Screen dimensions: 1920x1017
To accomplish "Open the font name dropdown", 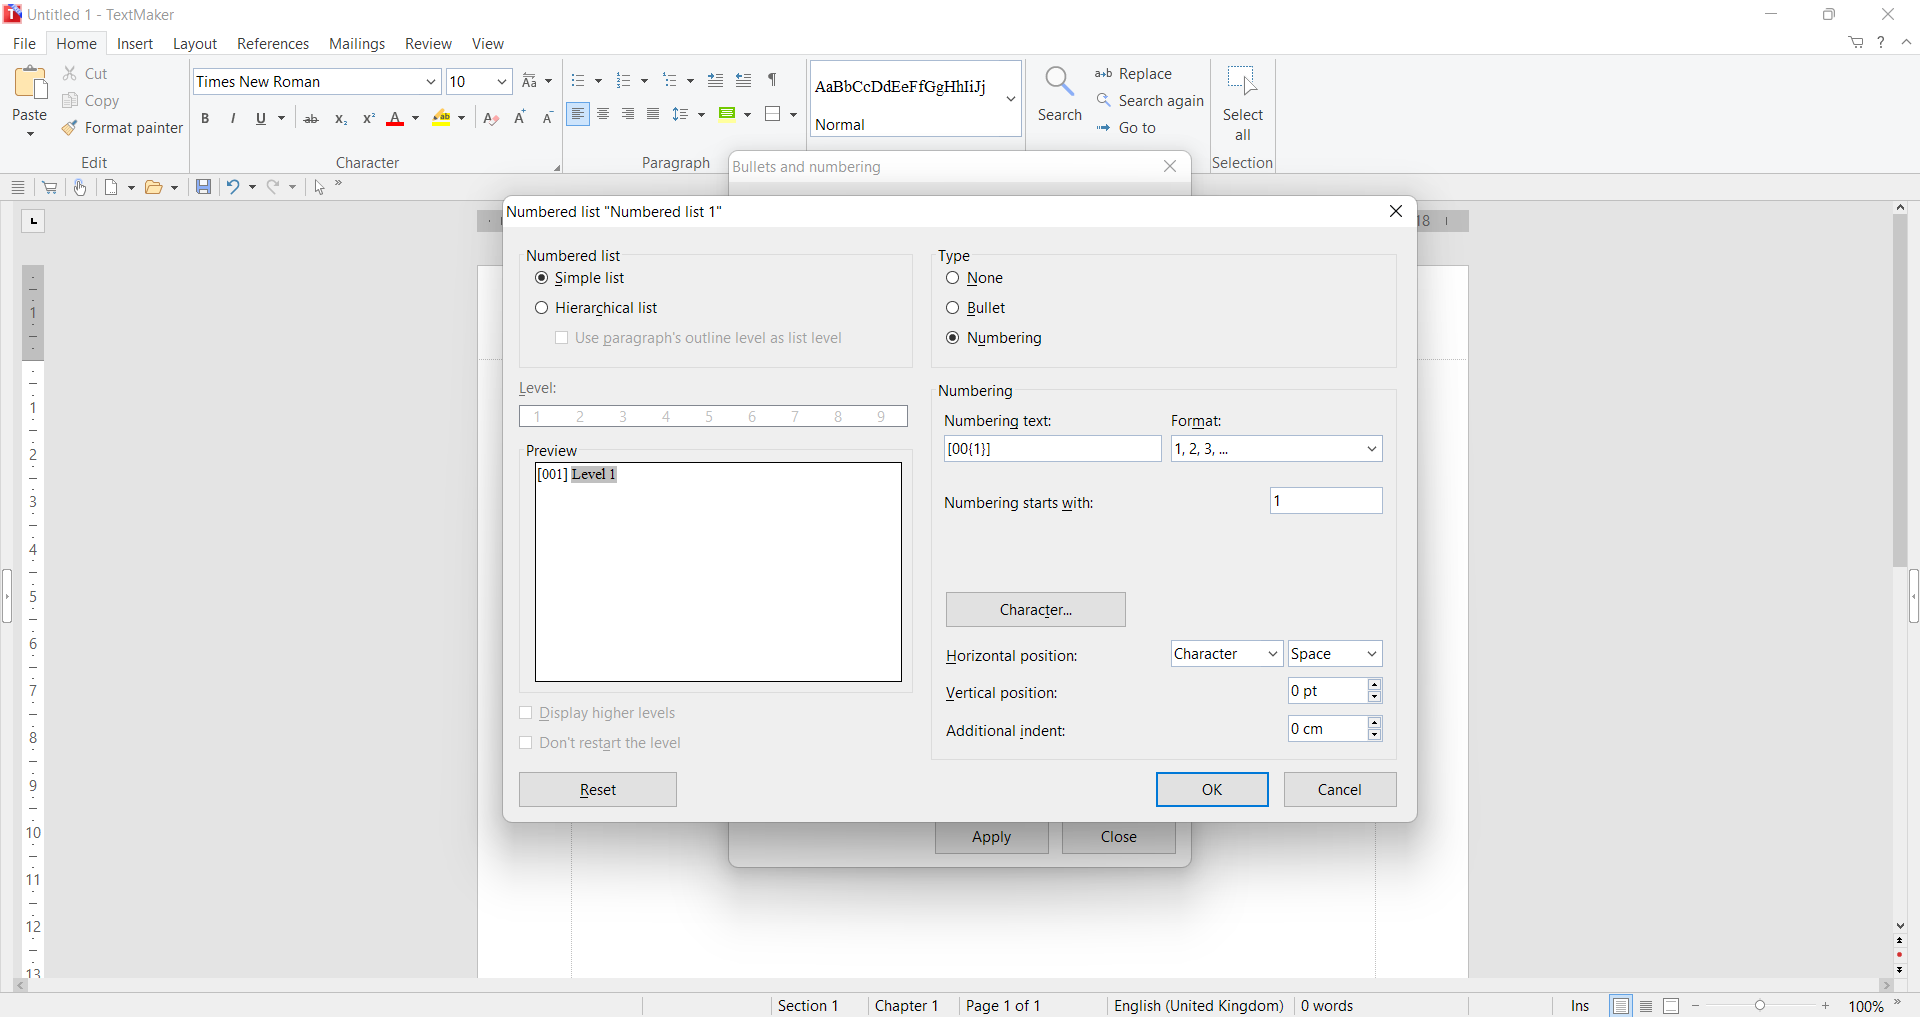I will coord(431,82).
